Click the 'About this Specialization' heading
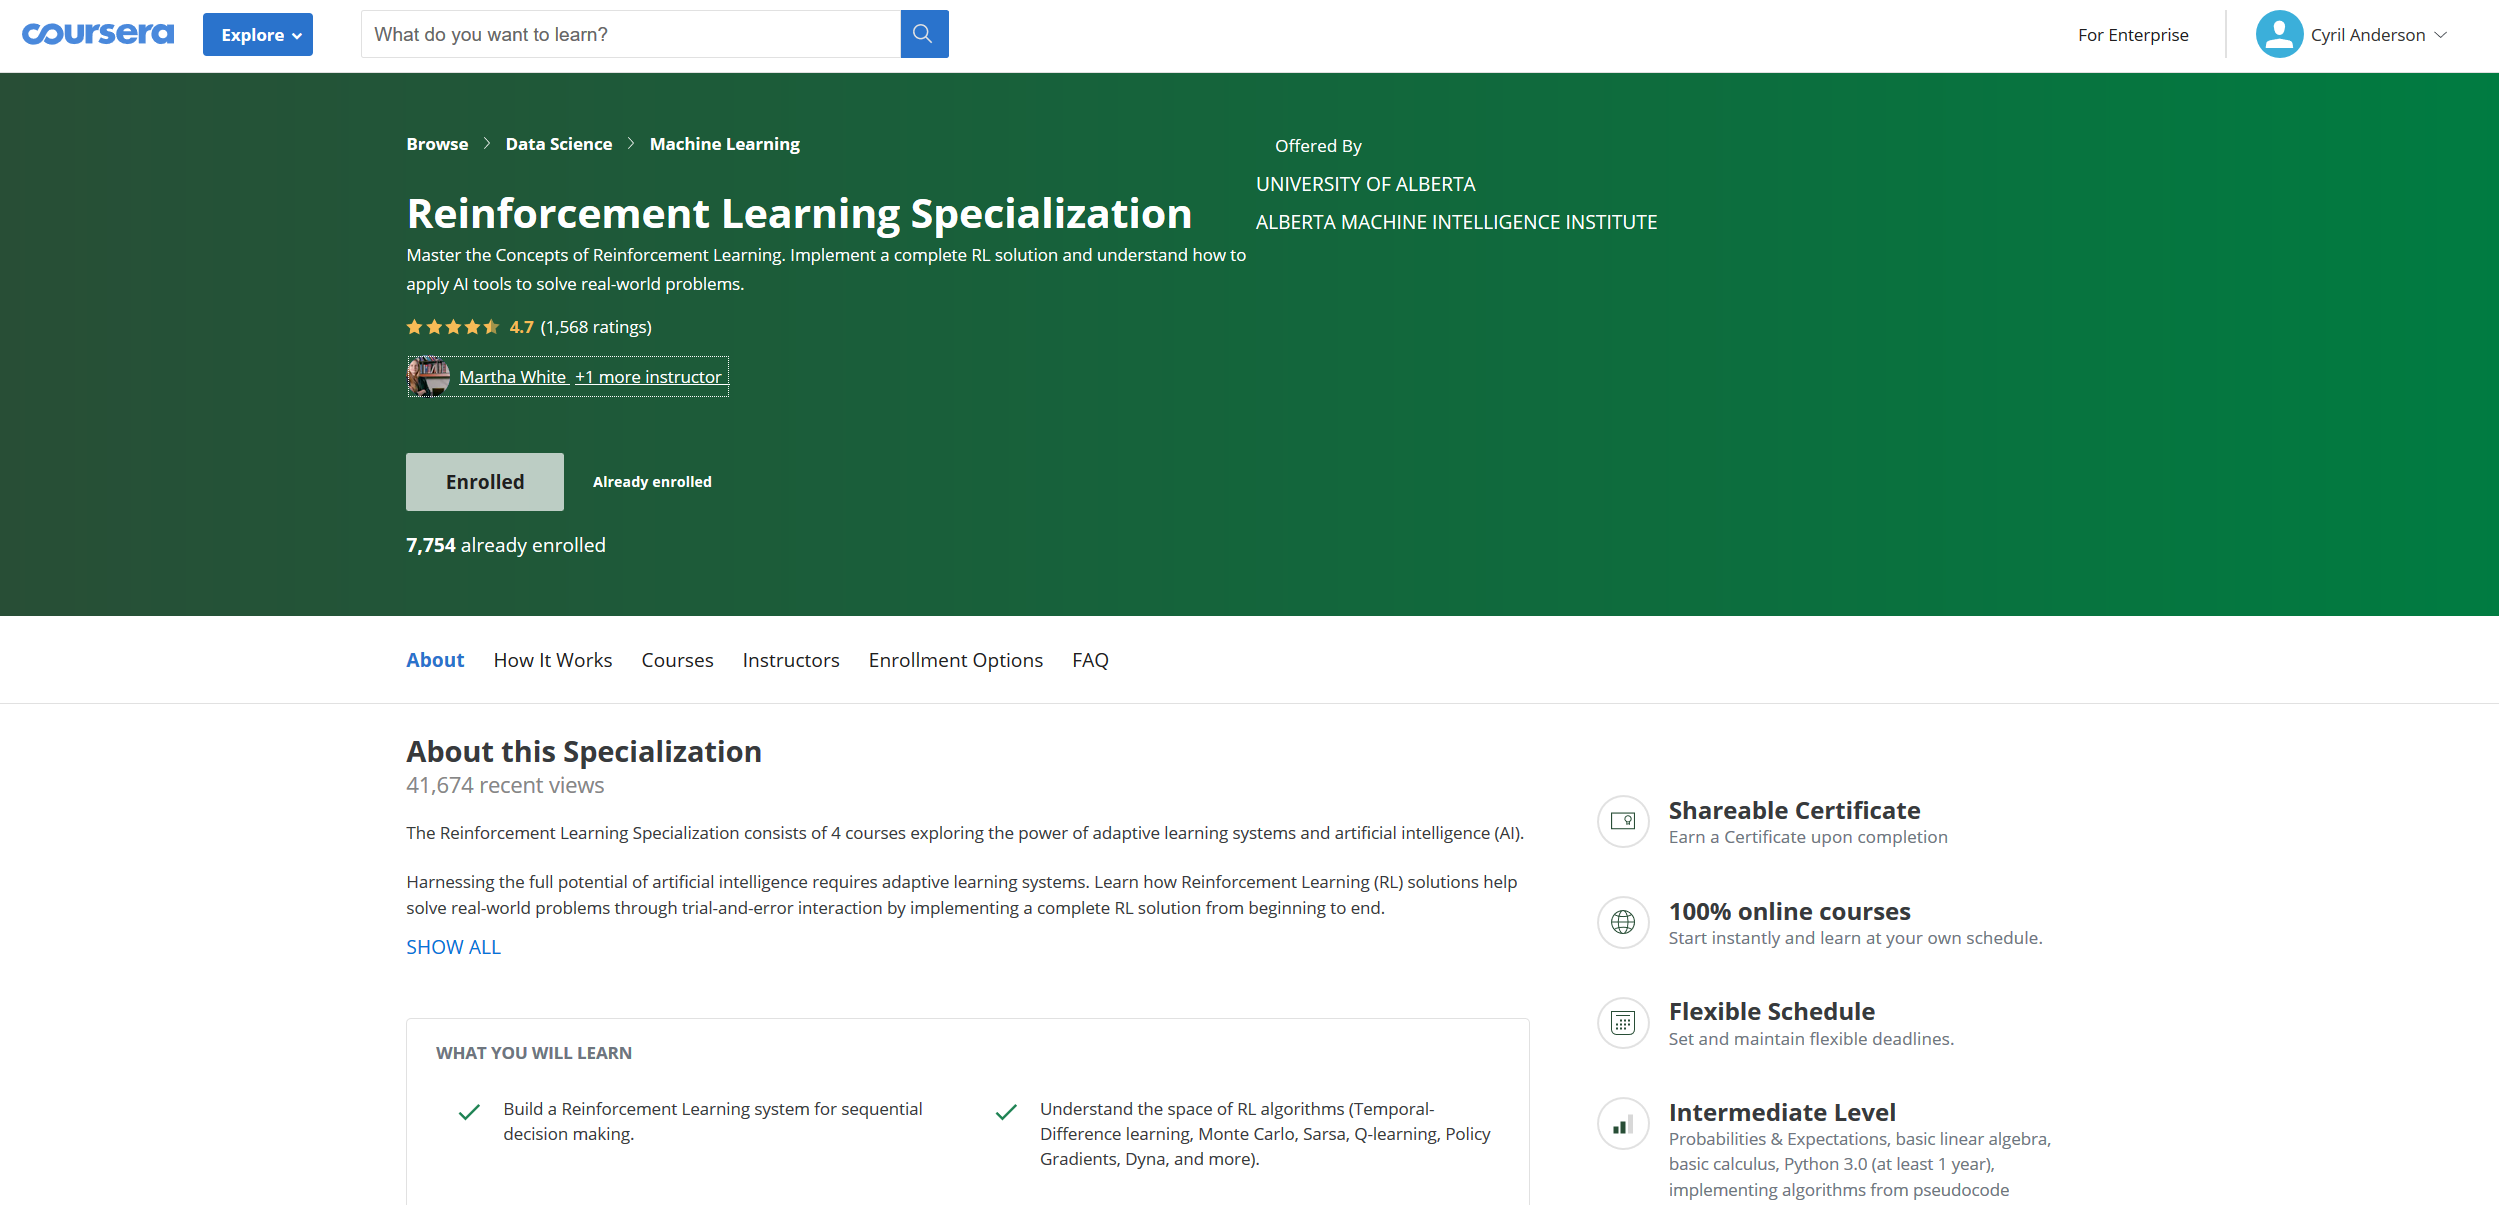The height and width of the screenshot is (1205, 2499). tap(584, 751)
